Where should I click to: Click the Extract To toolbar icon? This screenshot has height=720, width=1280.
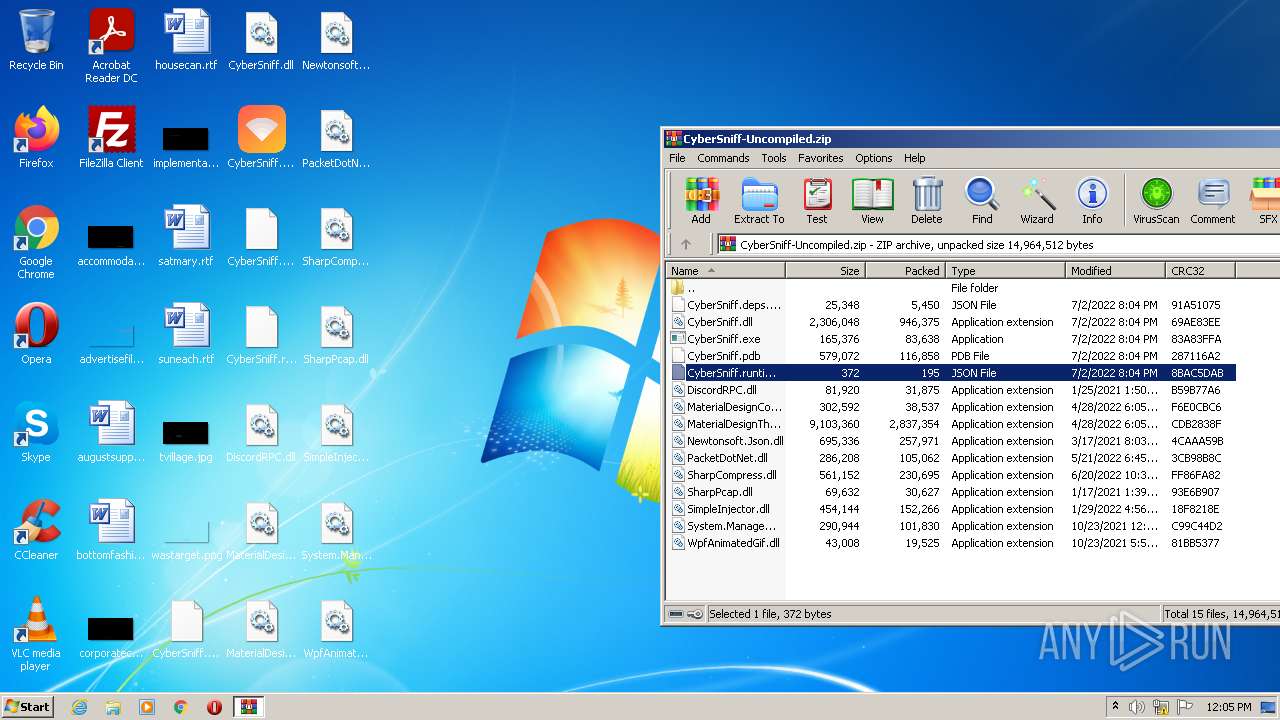[759, 201]
